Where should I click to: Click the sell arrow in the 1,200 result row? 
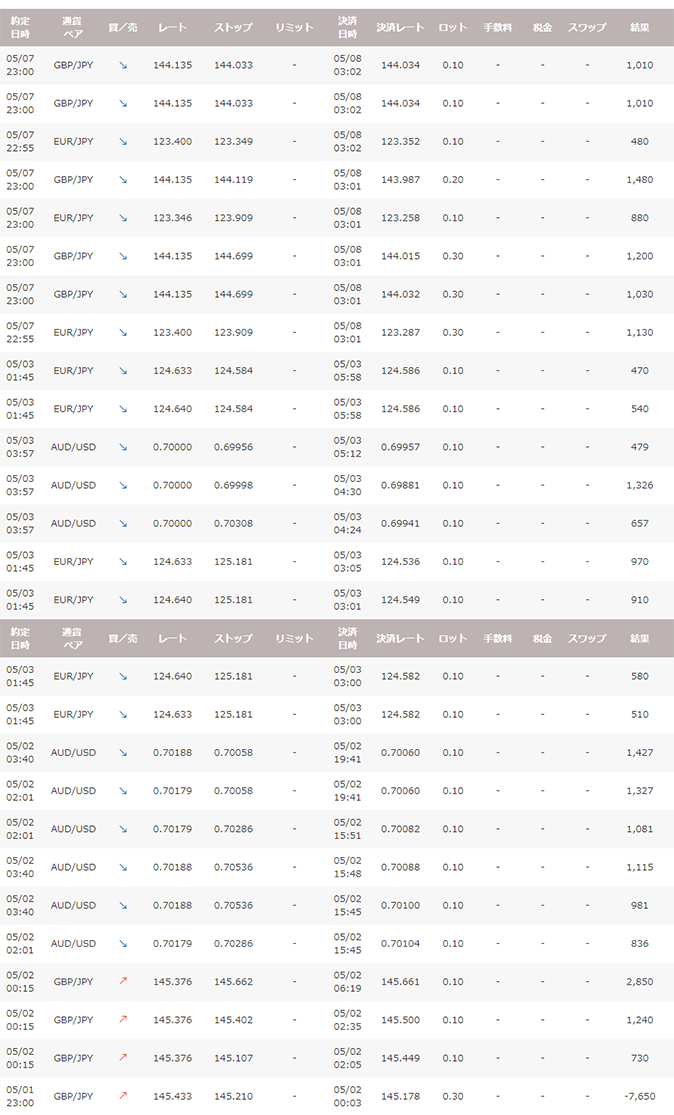[123, 256]
